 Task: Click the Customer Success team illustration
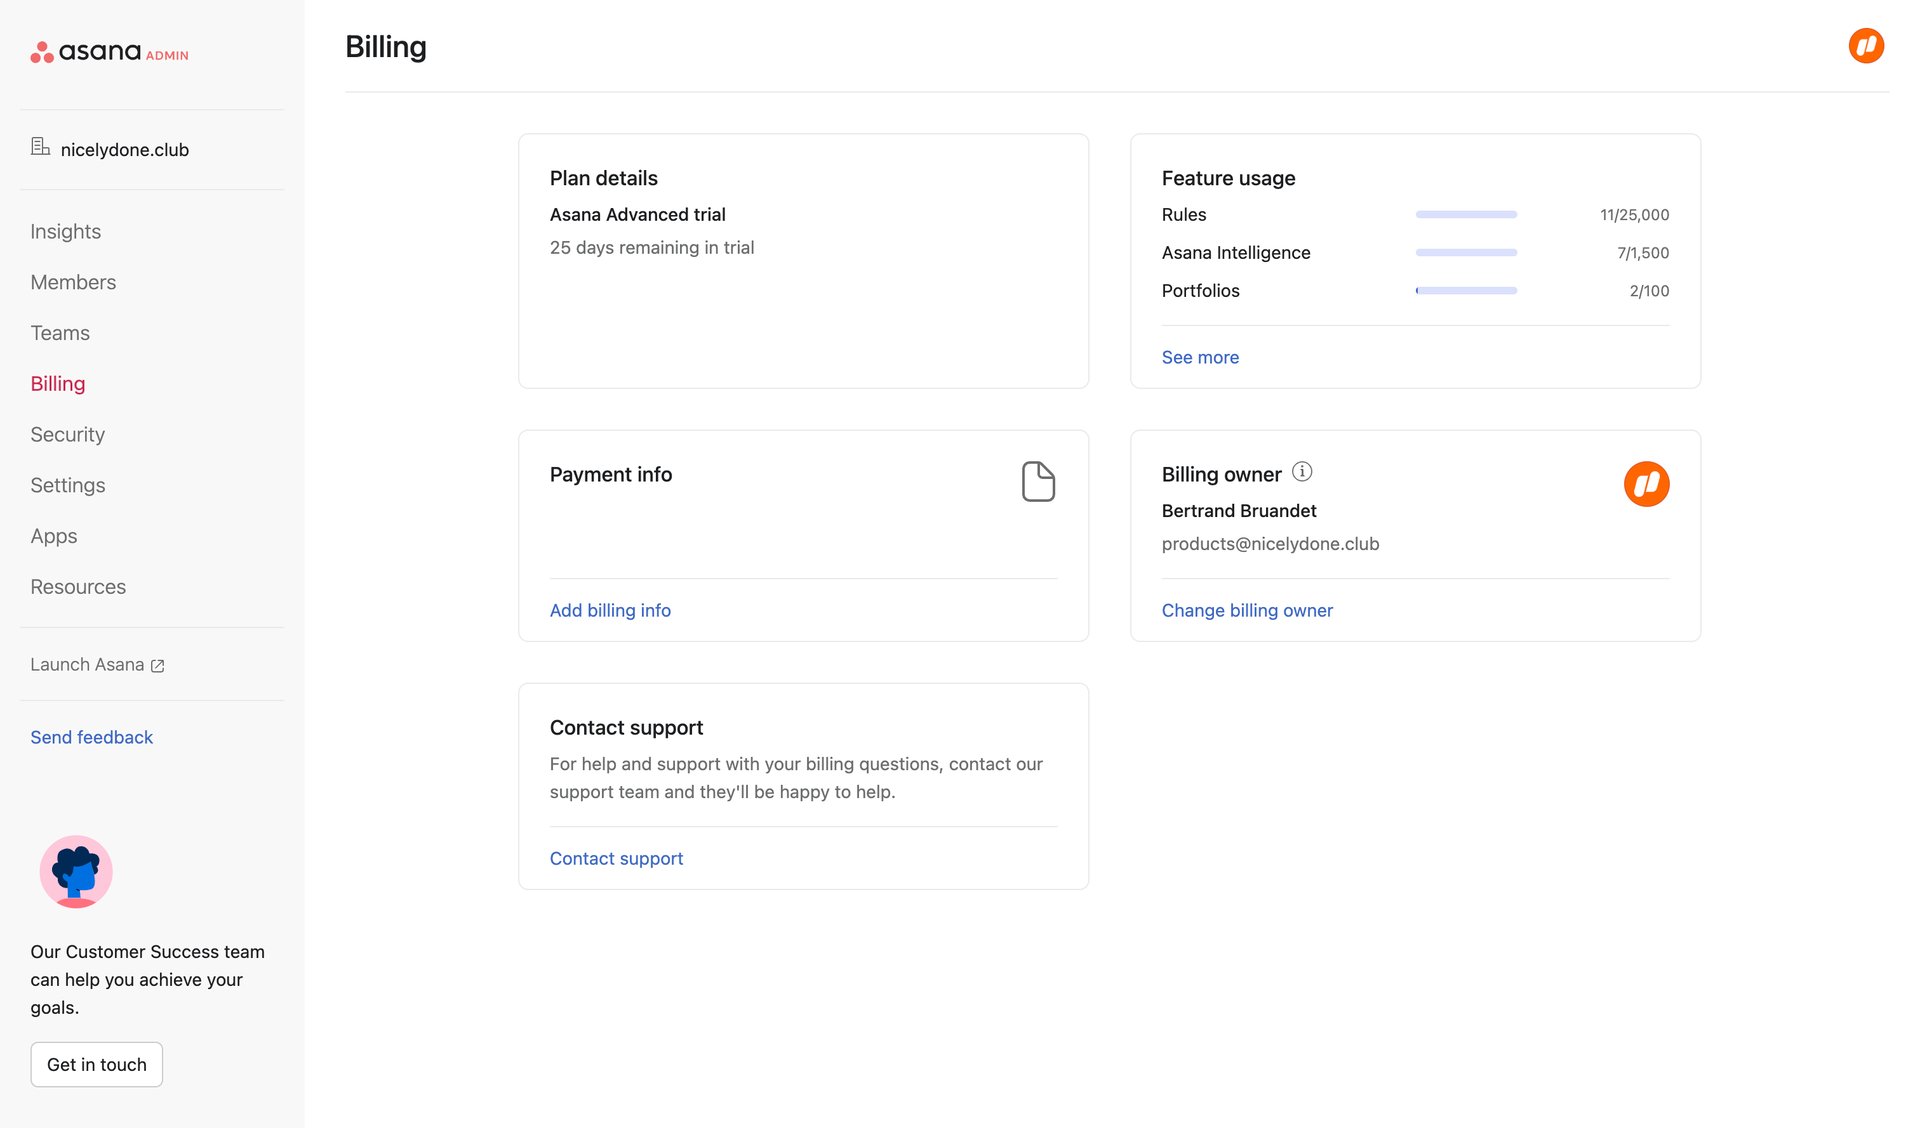pos(76,871)
